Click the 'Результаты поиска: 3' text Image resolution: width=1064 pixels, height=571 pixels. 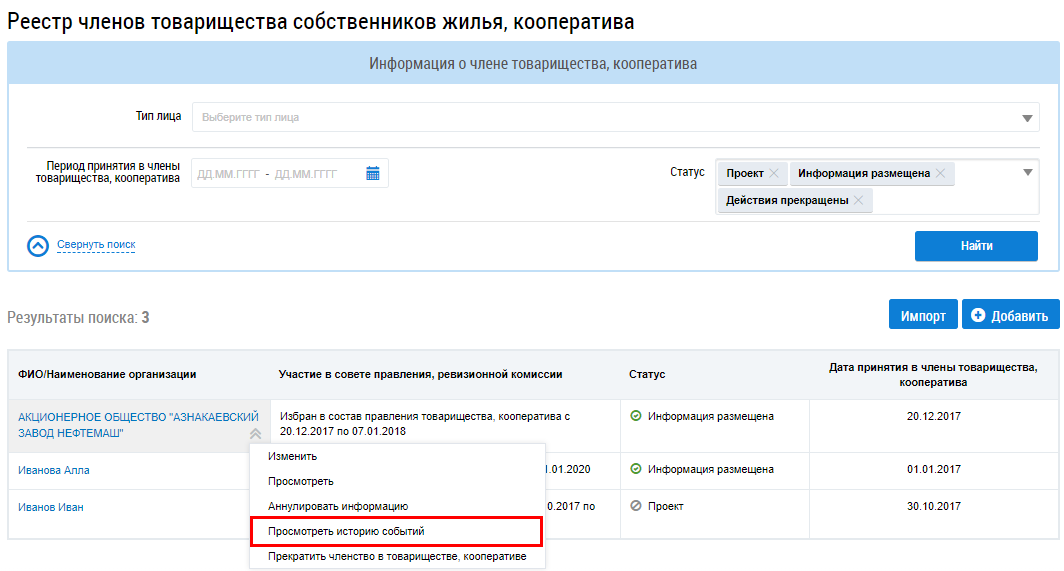coord(78,317)
